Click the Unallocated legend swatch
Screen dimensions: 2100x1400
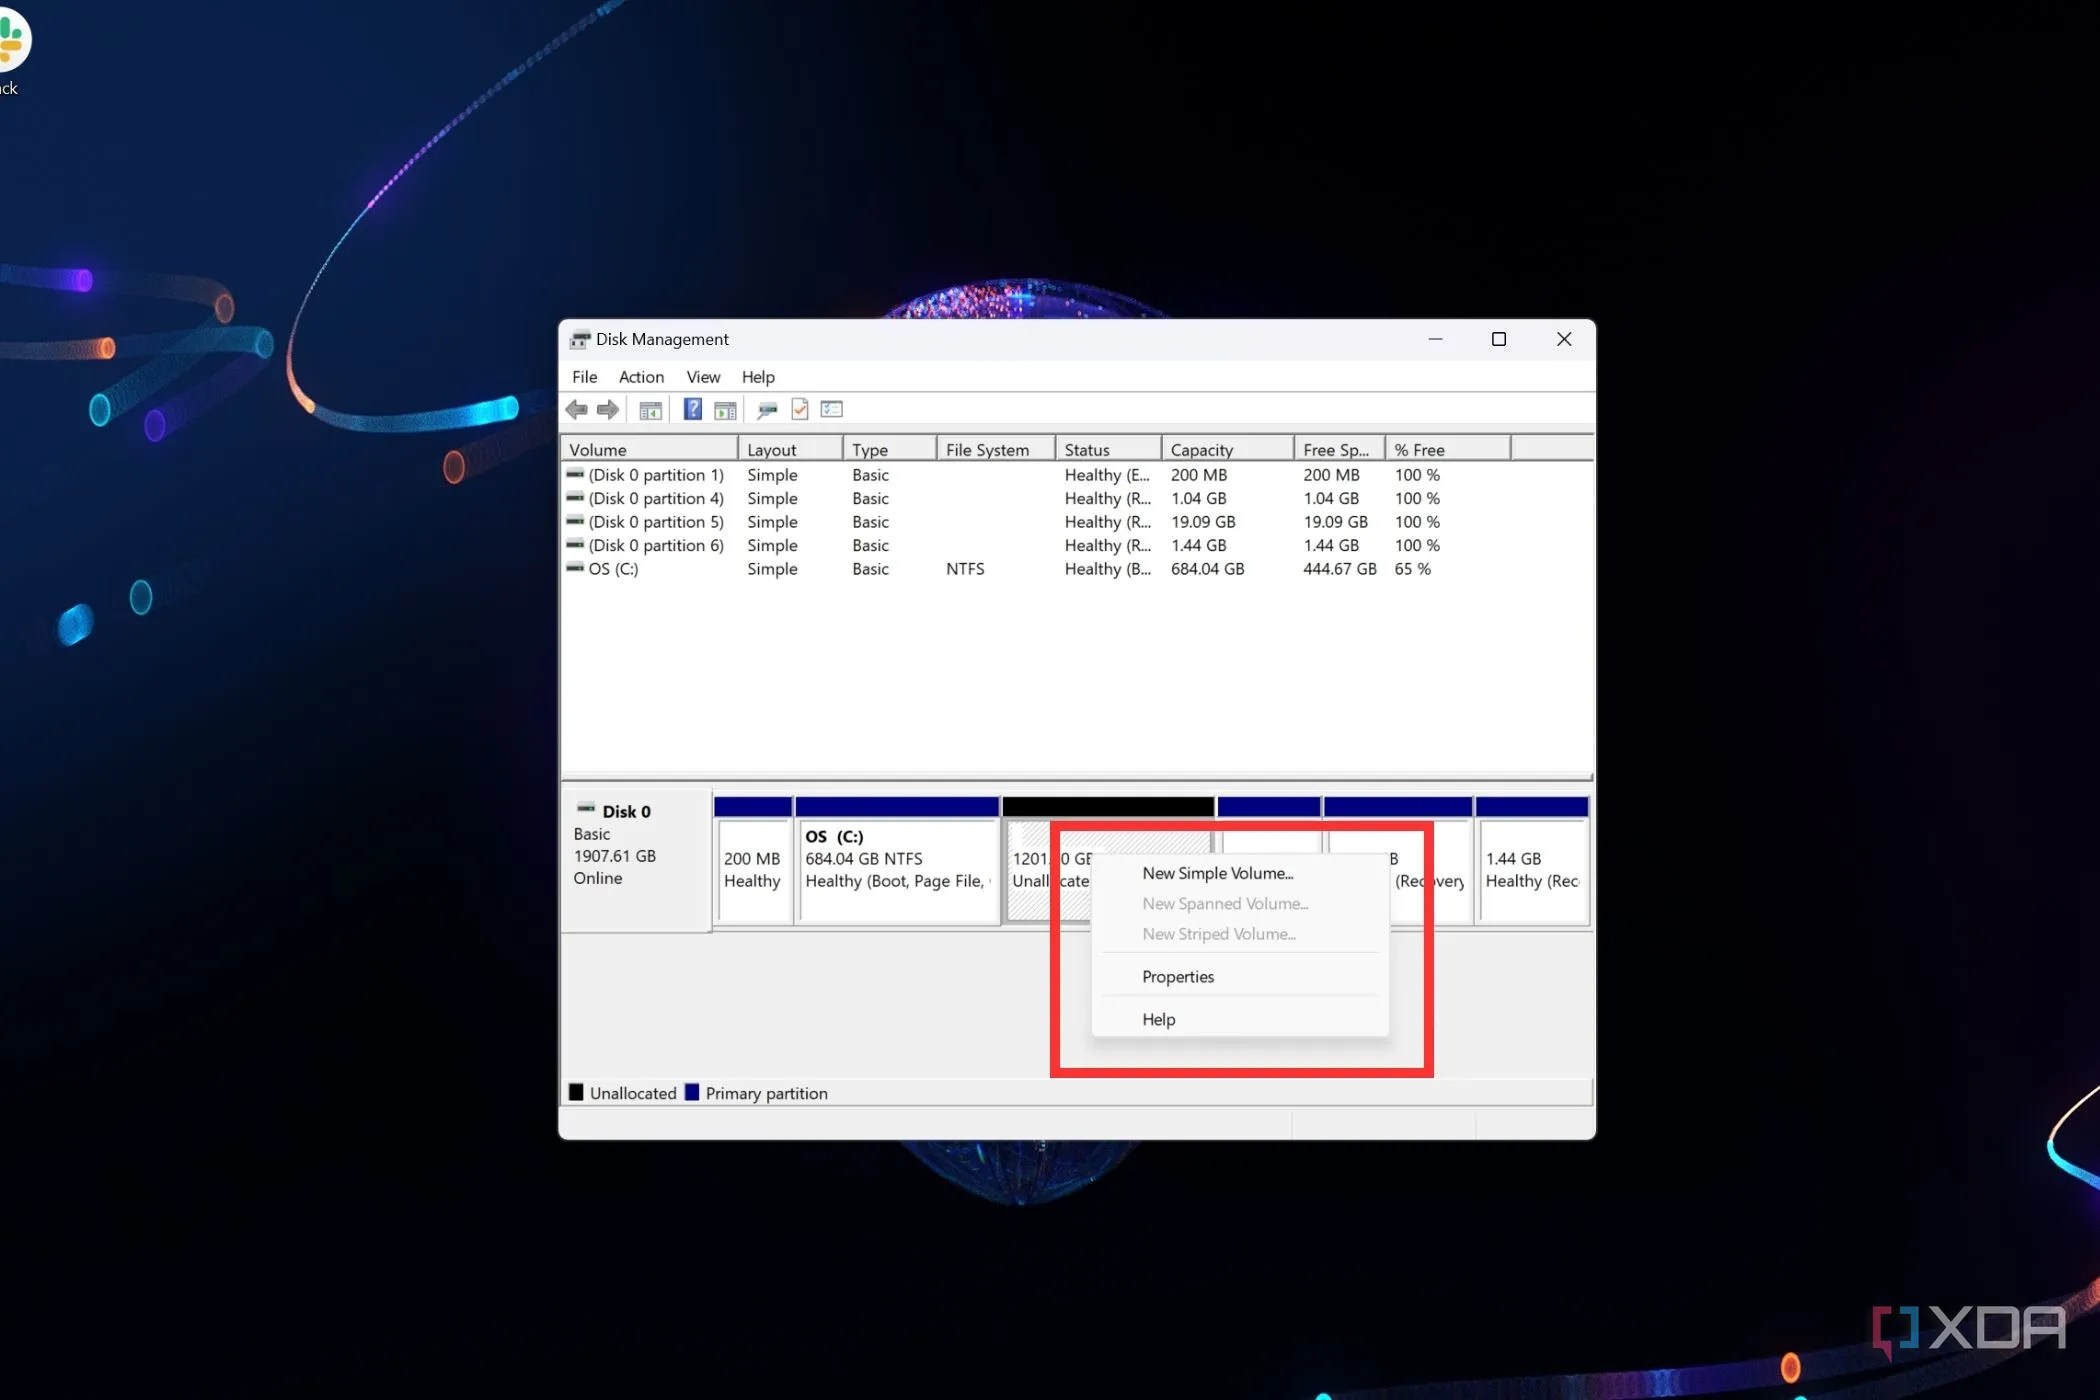(x=576, y=1092)
